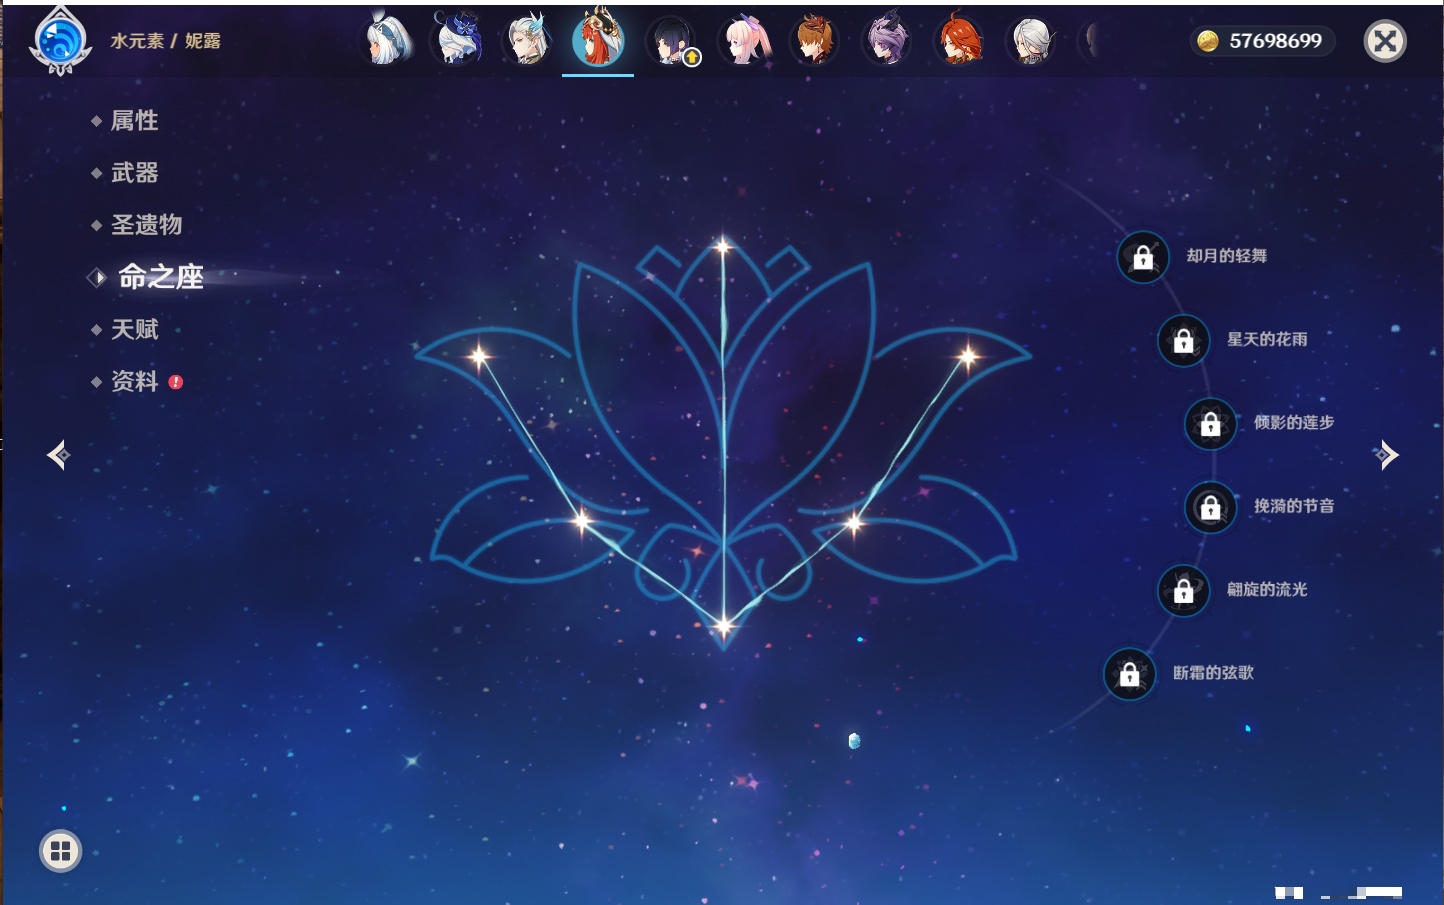Select the 翩旋的流光 constellation label
1444x905 pixels.
tap(1267, 589)
